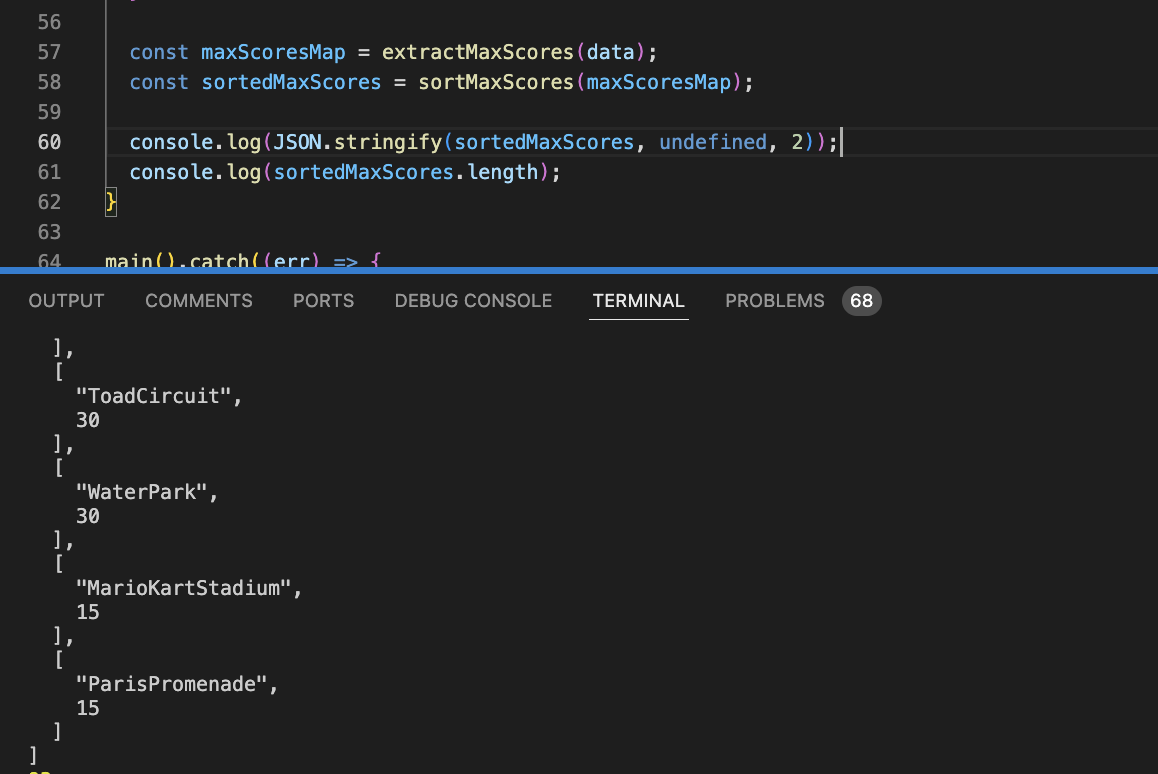Screen dimensions: 1158x774
Task: Click the 68 problems count badge
Action: pos(861,301)
